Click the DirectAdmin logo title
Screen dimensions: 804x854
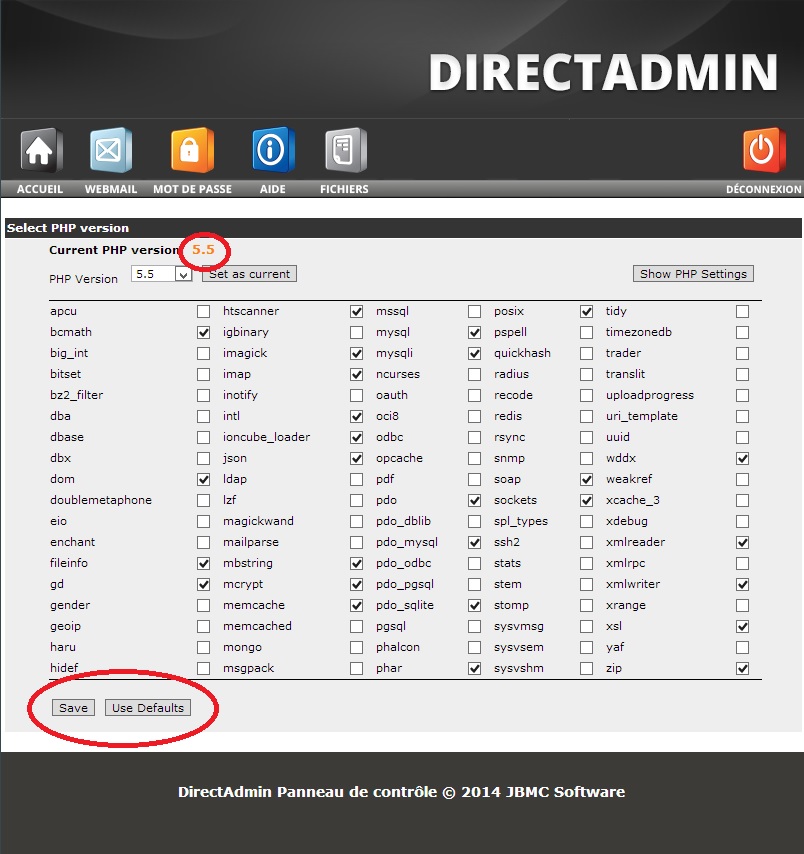click(604, 72)
